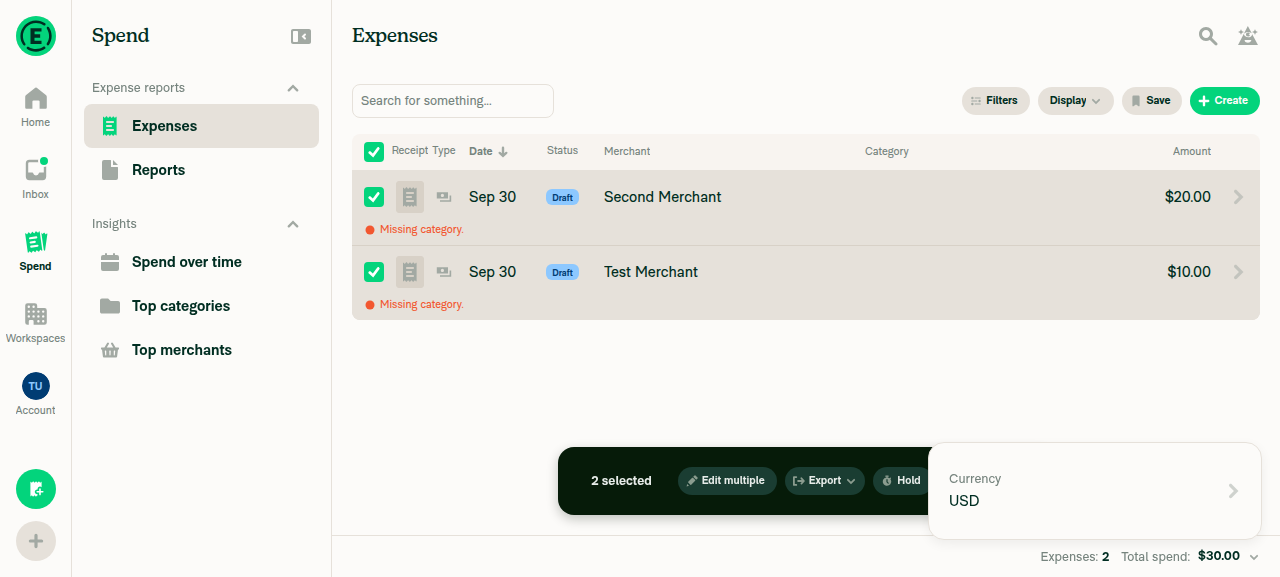The height and width of the screenshot is (577, 1280).
Task: Click the Search for something field
Action: [x=453, y=101]
